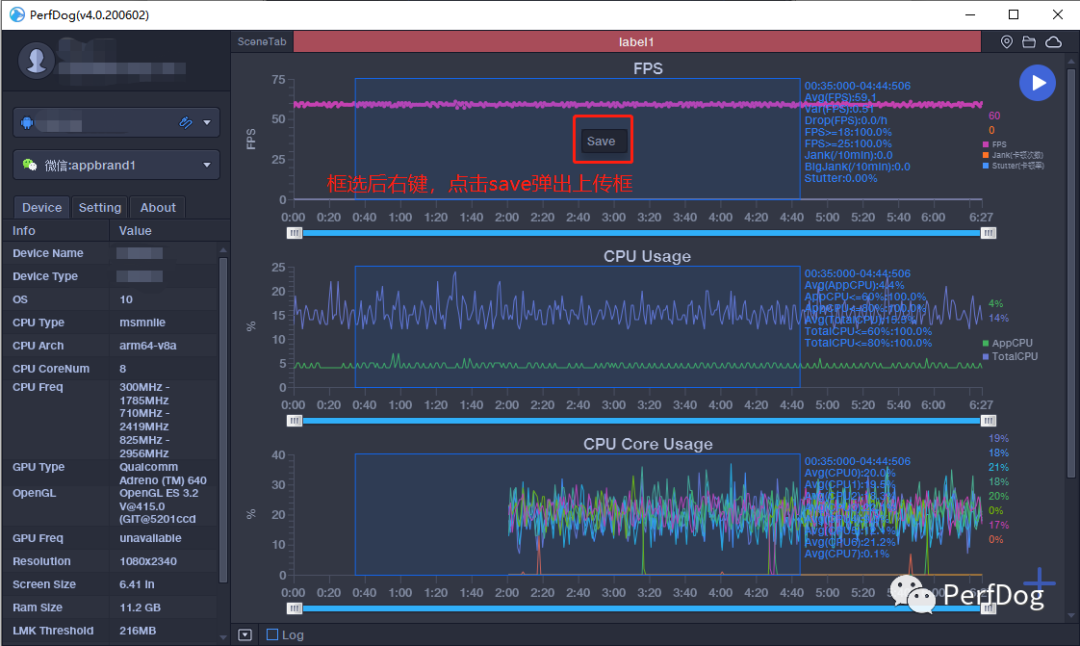Screen dimensions: 1080x646
Task: Select the OS row value 10
Action: [x=126, y=300]
